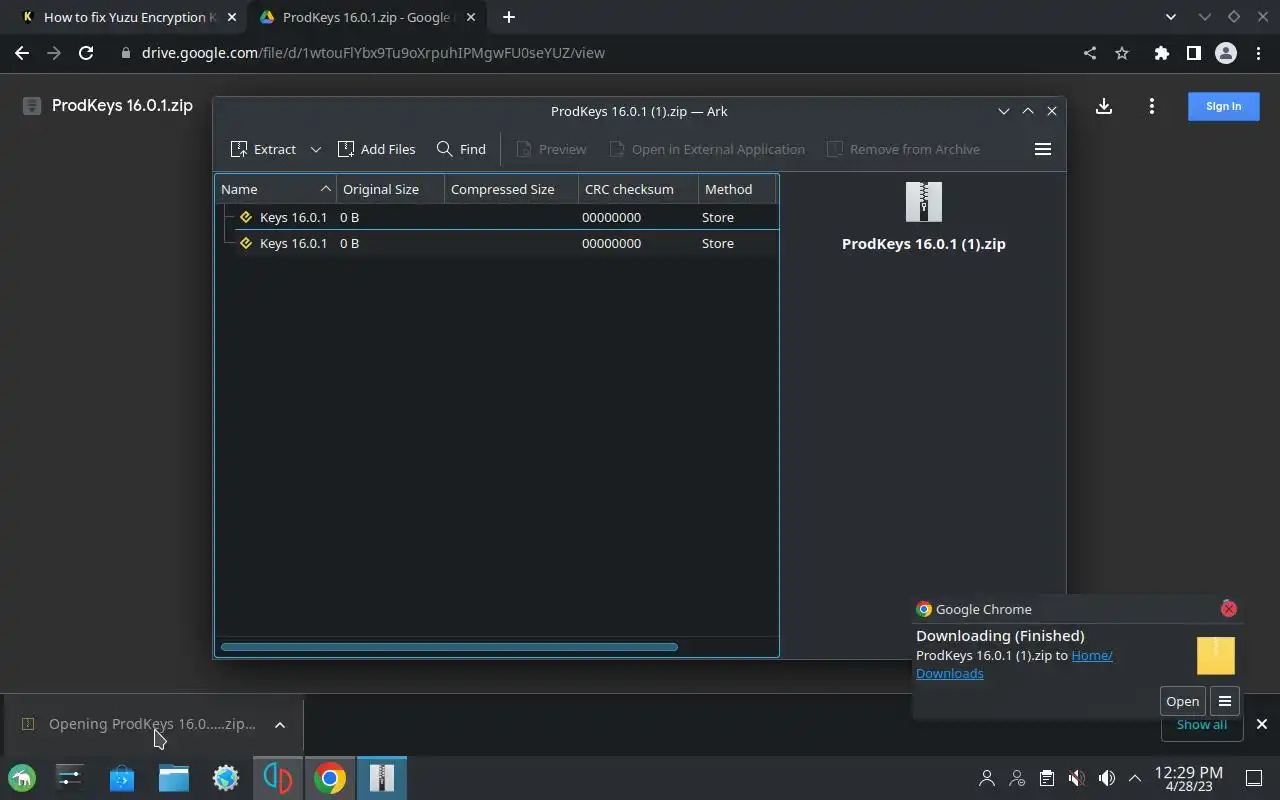The height and width of the screenshot is (800, 1280).
Task: Close the Google Chrome notification
Action: click(x=1229, y=608)
